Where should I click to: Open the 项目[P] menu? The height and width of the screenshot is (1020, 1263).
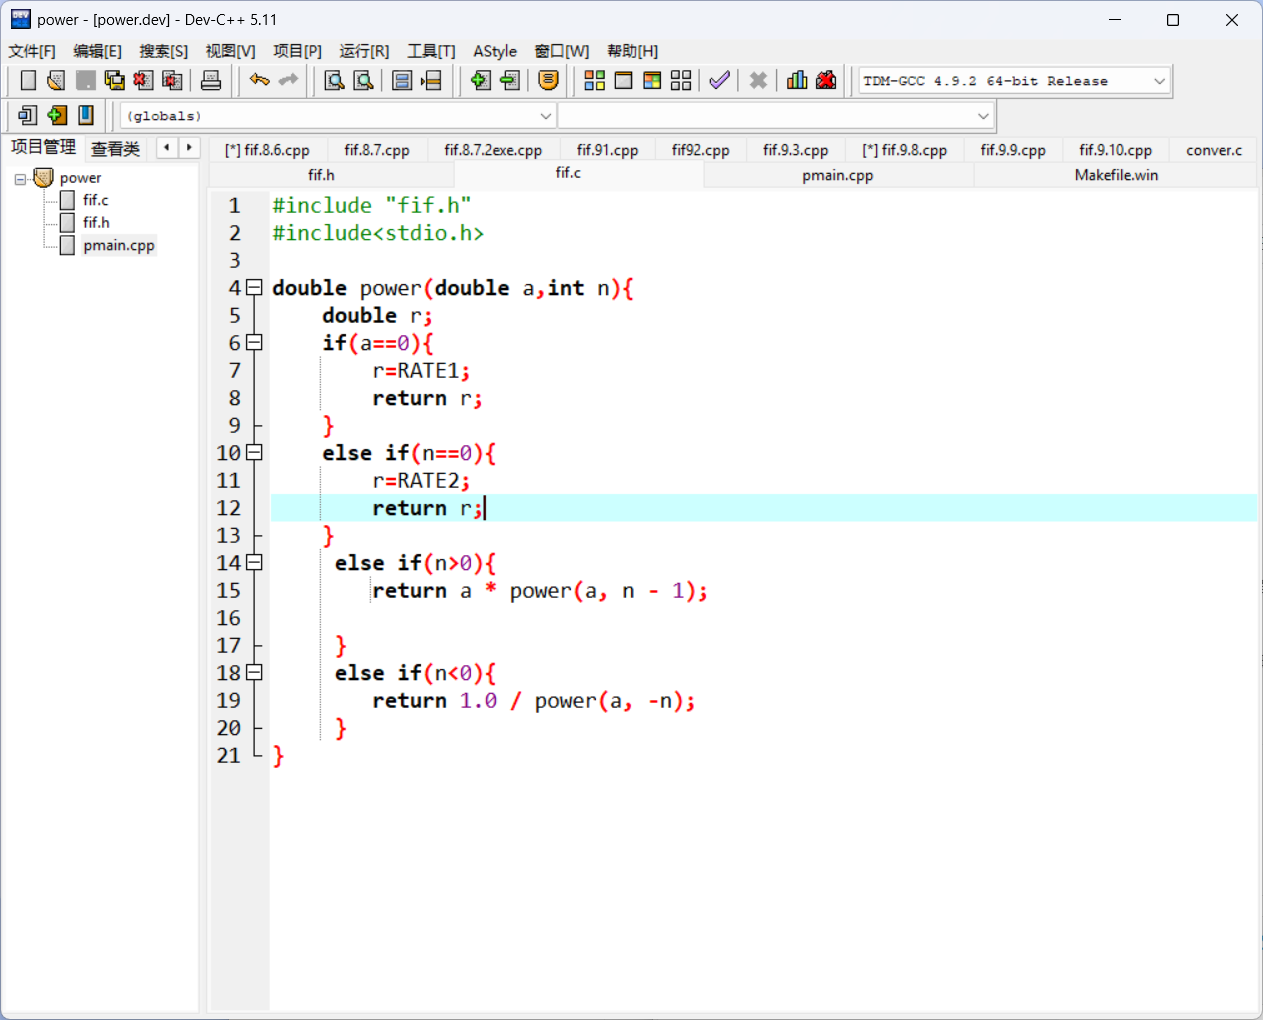[x=297, y=51]
